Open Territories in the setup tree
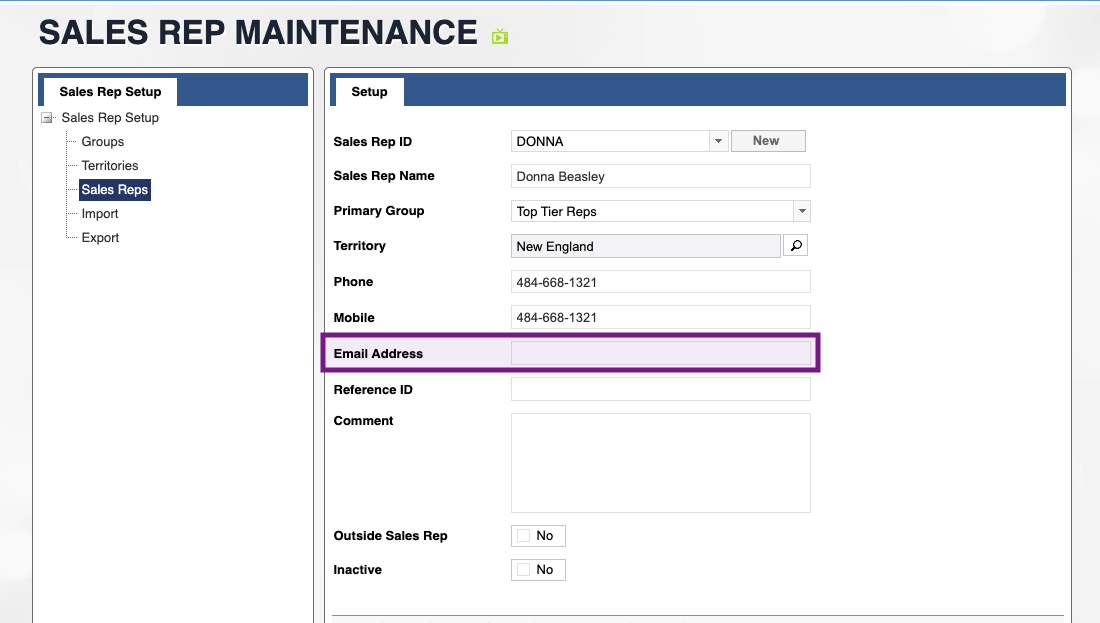 click(x=110, y=166)
